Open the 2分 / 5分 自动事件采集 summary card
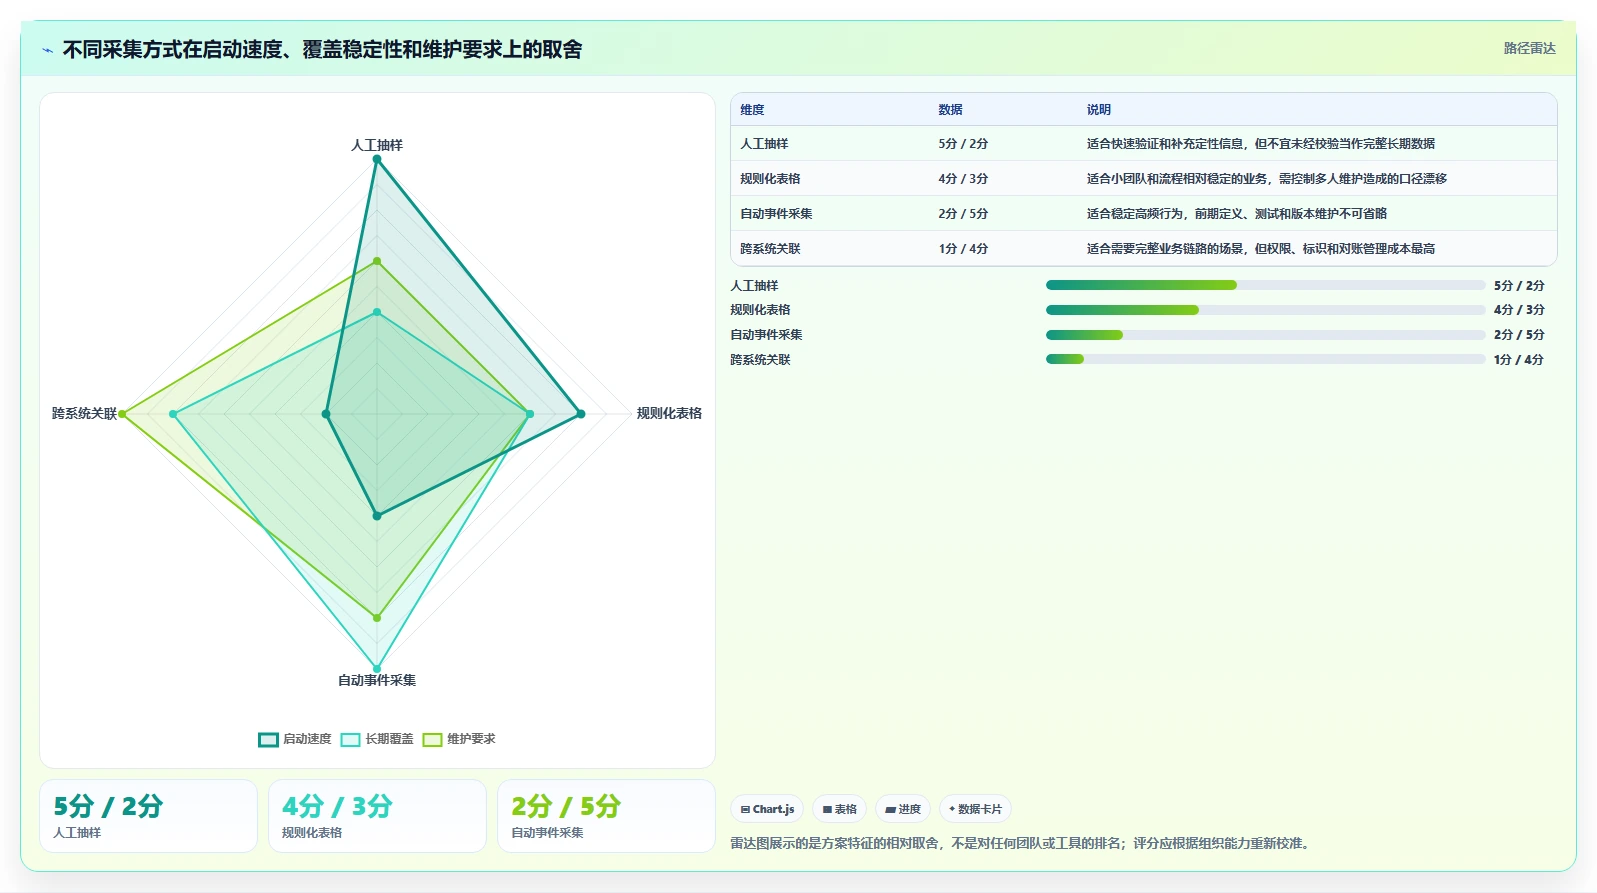 [606, 816]
